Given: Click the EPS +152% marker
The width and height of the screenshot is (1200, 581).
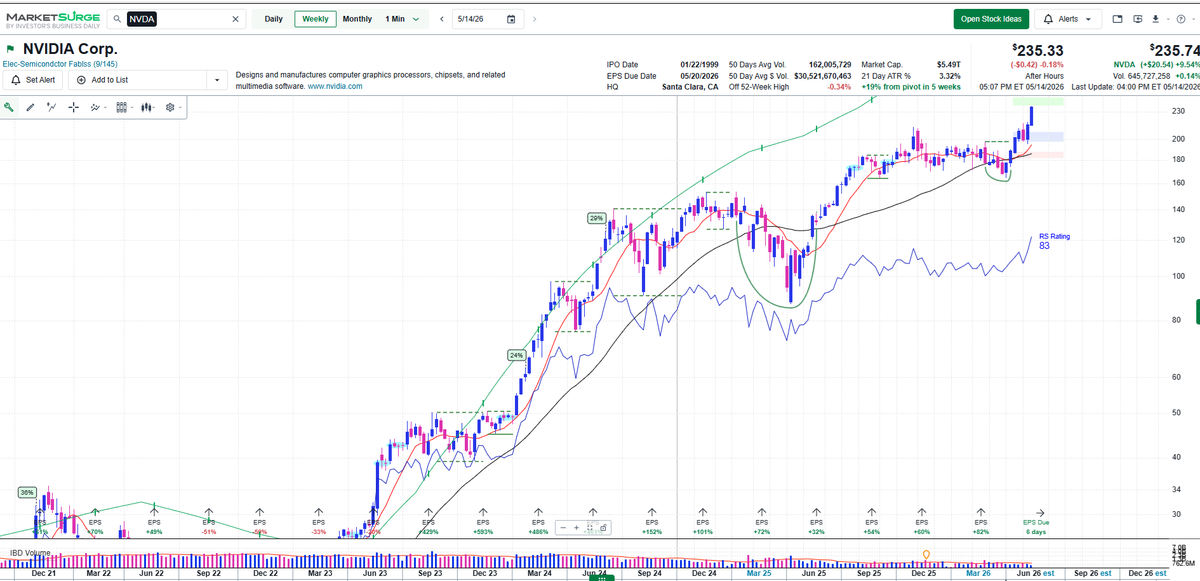Looking at the screenshot, I should coord(652,522).
